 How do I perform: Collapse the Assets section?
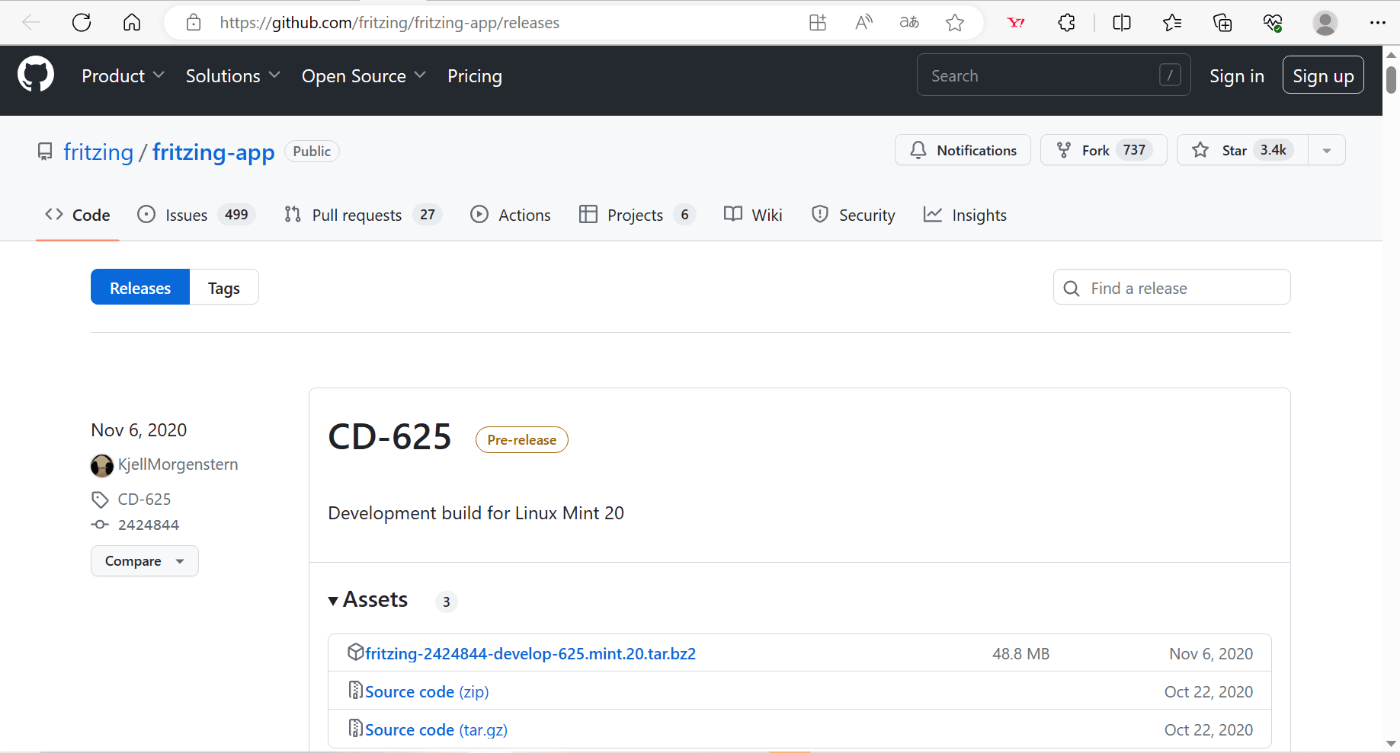click(367, 600)
